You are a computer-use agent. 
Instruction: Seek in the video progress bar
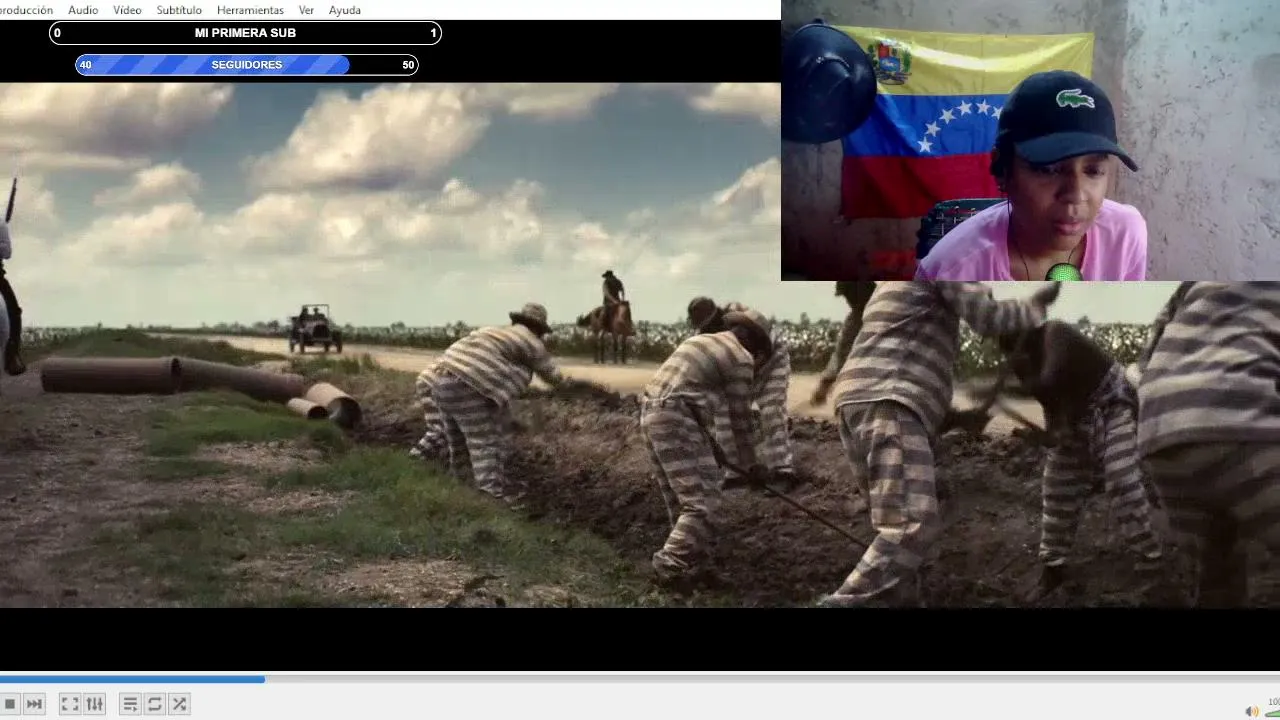640,679
